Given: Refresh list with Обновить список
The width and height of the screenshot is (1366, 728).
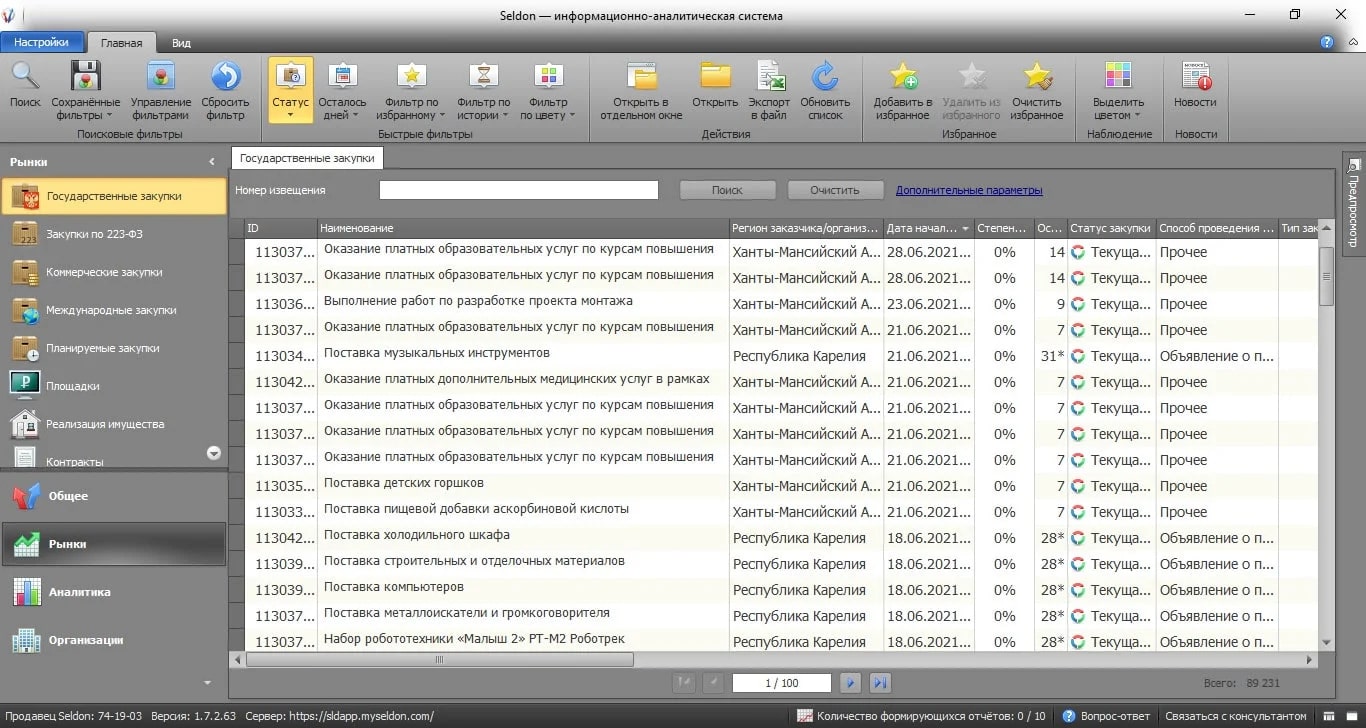Looking at the screenshot, I should (825, 89).
